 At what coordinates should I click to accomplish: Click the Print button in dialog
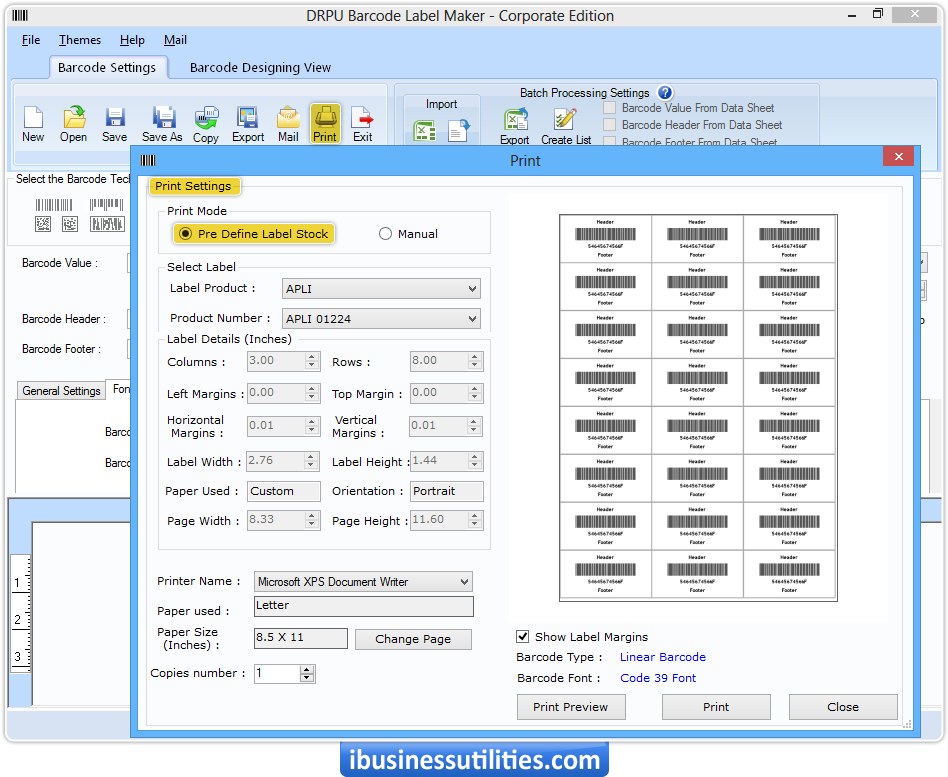[x=716, y=707]
